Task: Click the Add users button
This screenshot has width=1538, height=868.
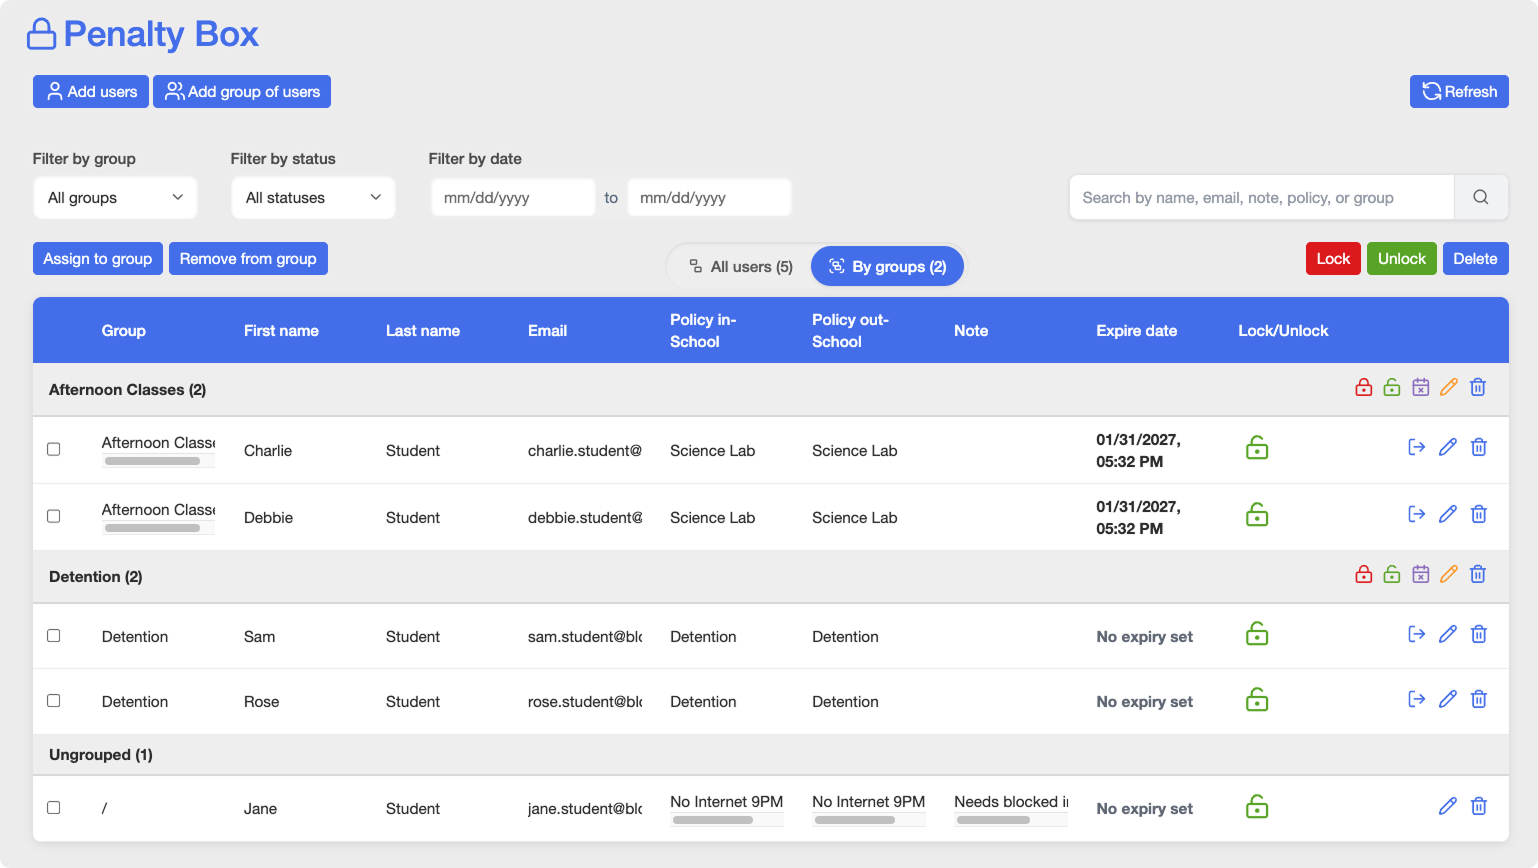Action: click(x=91, y=92)
